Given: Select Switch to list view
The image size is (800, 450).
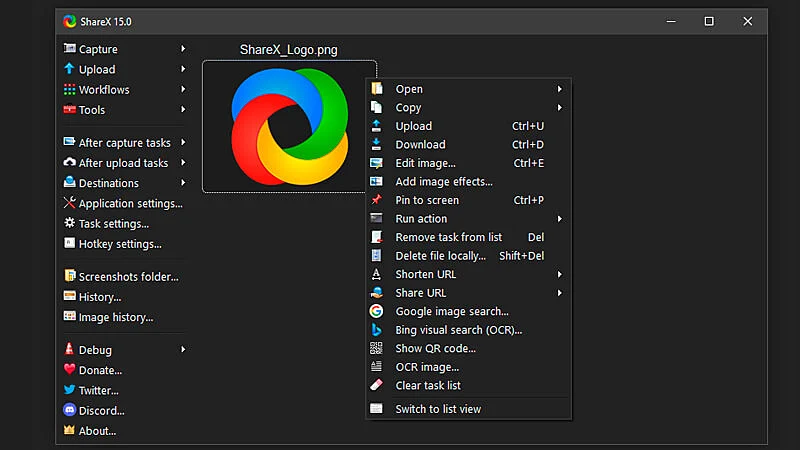Looking at the screenshot, I should tap(438, 409).
